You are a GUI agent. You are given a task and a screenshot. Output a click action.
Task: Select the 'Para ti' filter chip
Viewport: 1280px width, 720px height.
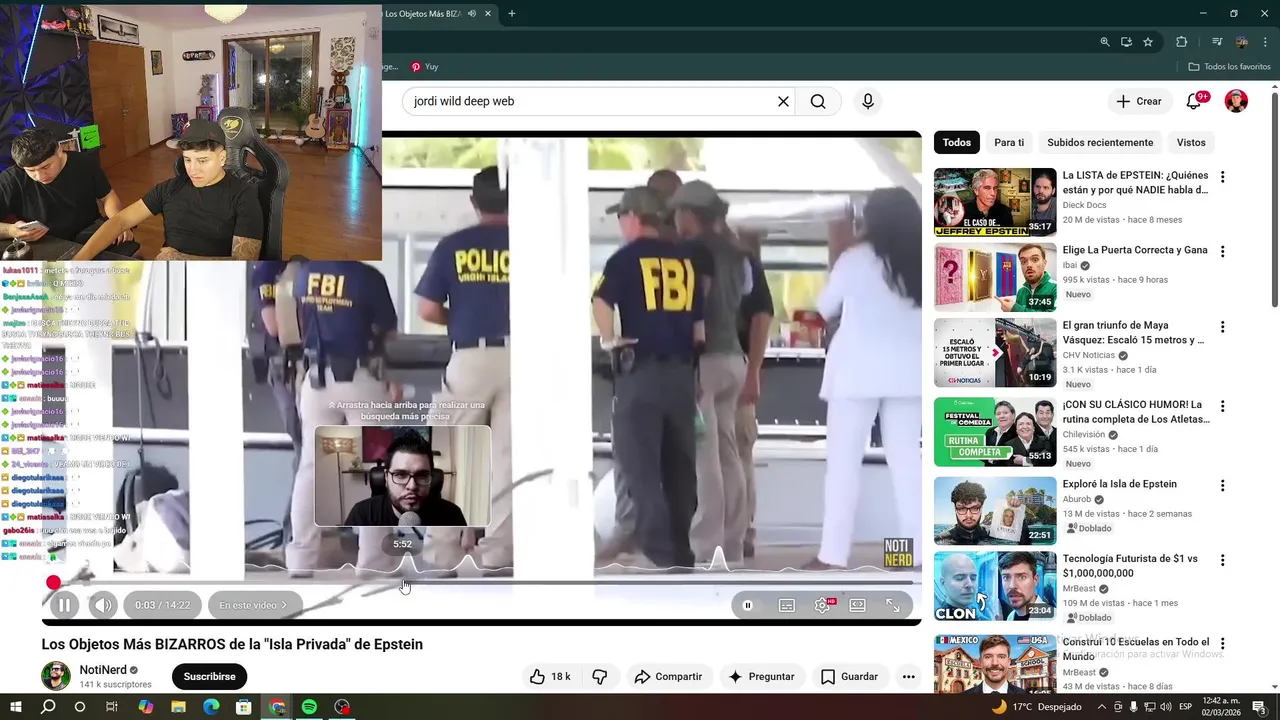pyautogui.click(x=1009, y=142)
